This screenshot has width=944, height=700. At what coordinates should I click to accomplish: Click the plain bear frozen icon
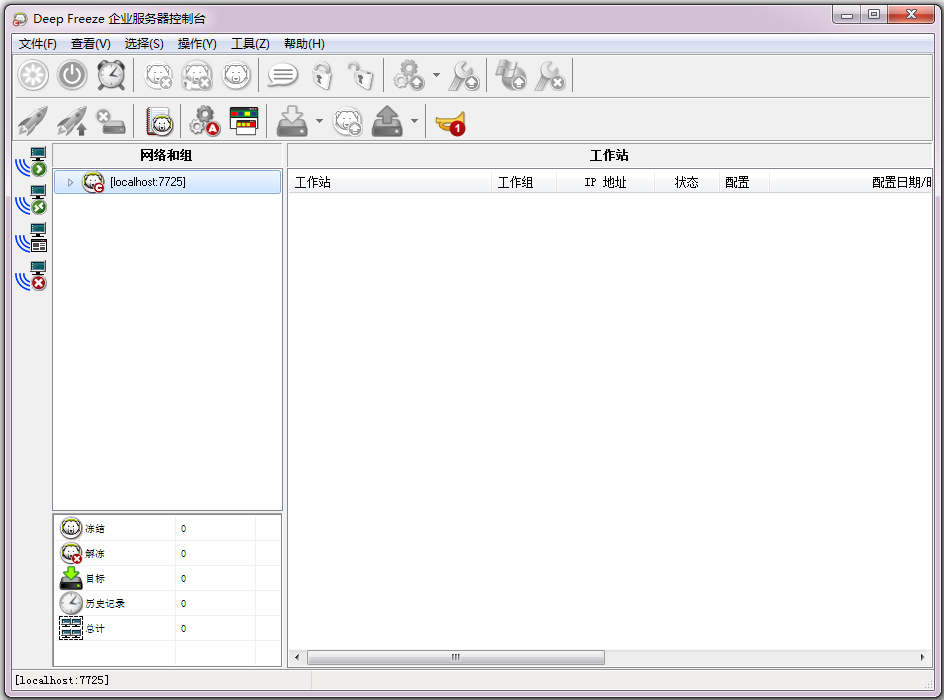(x=236, y=76)
